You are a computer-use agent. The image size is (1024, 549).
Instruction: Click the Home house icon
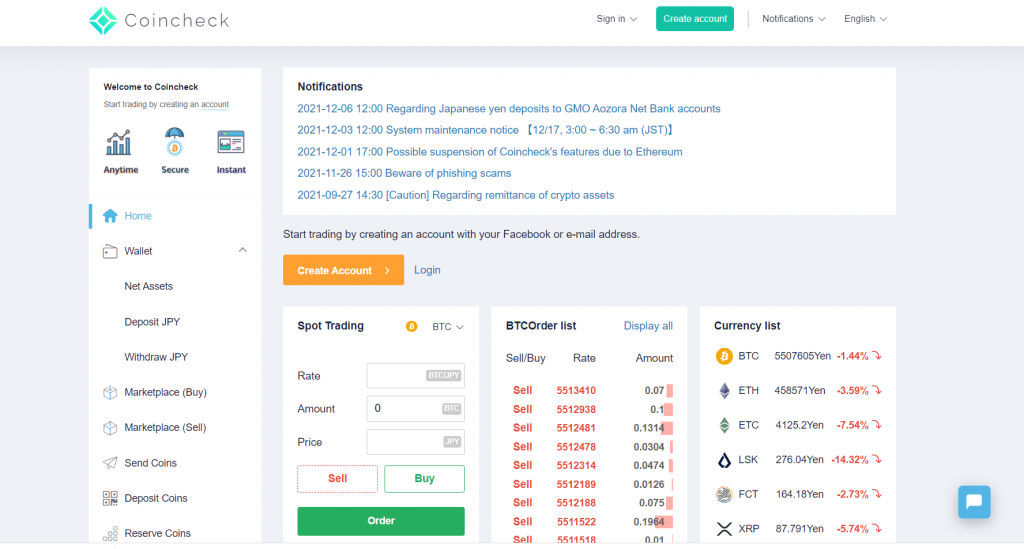point(110,216)
